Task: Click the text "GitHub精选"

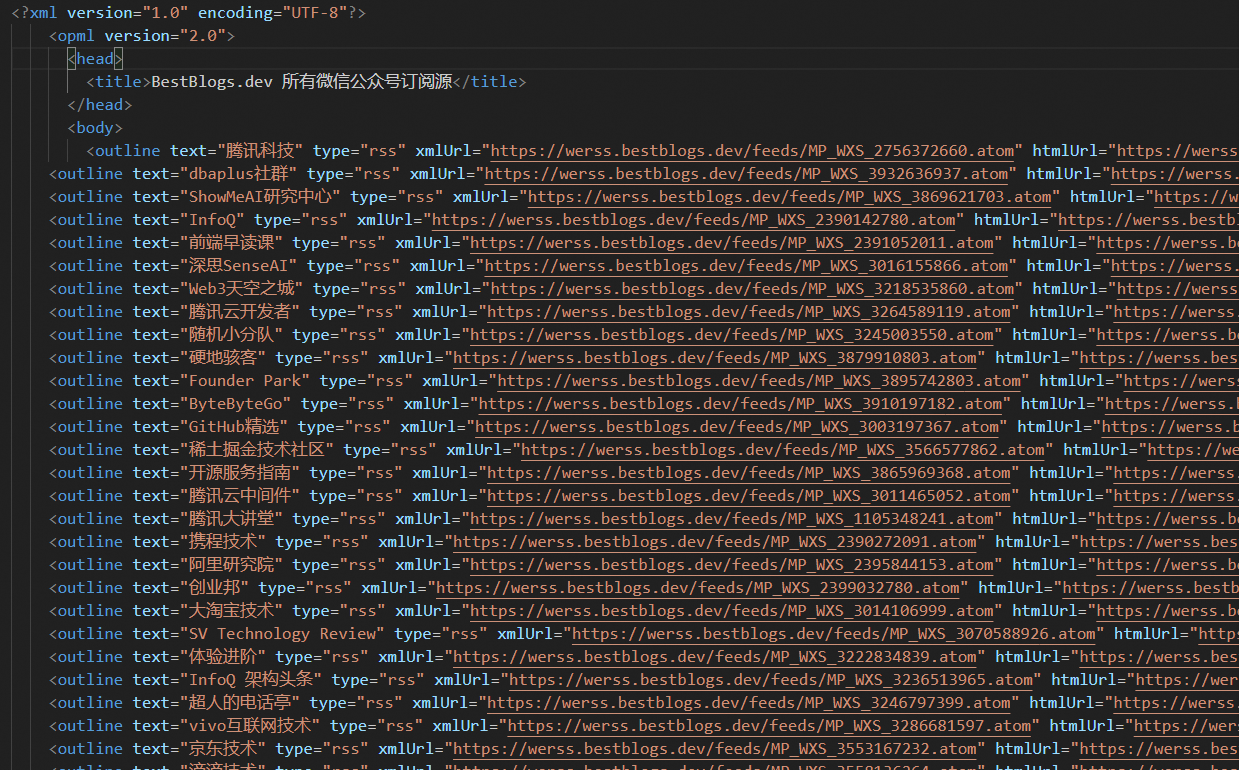Action: 235,427
